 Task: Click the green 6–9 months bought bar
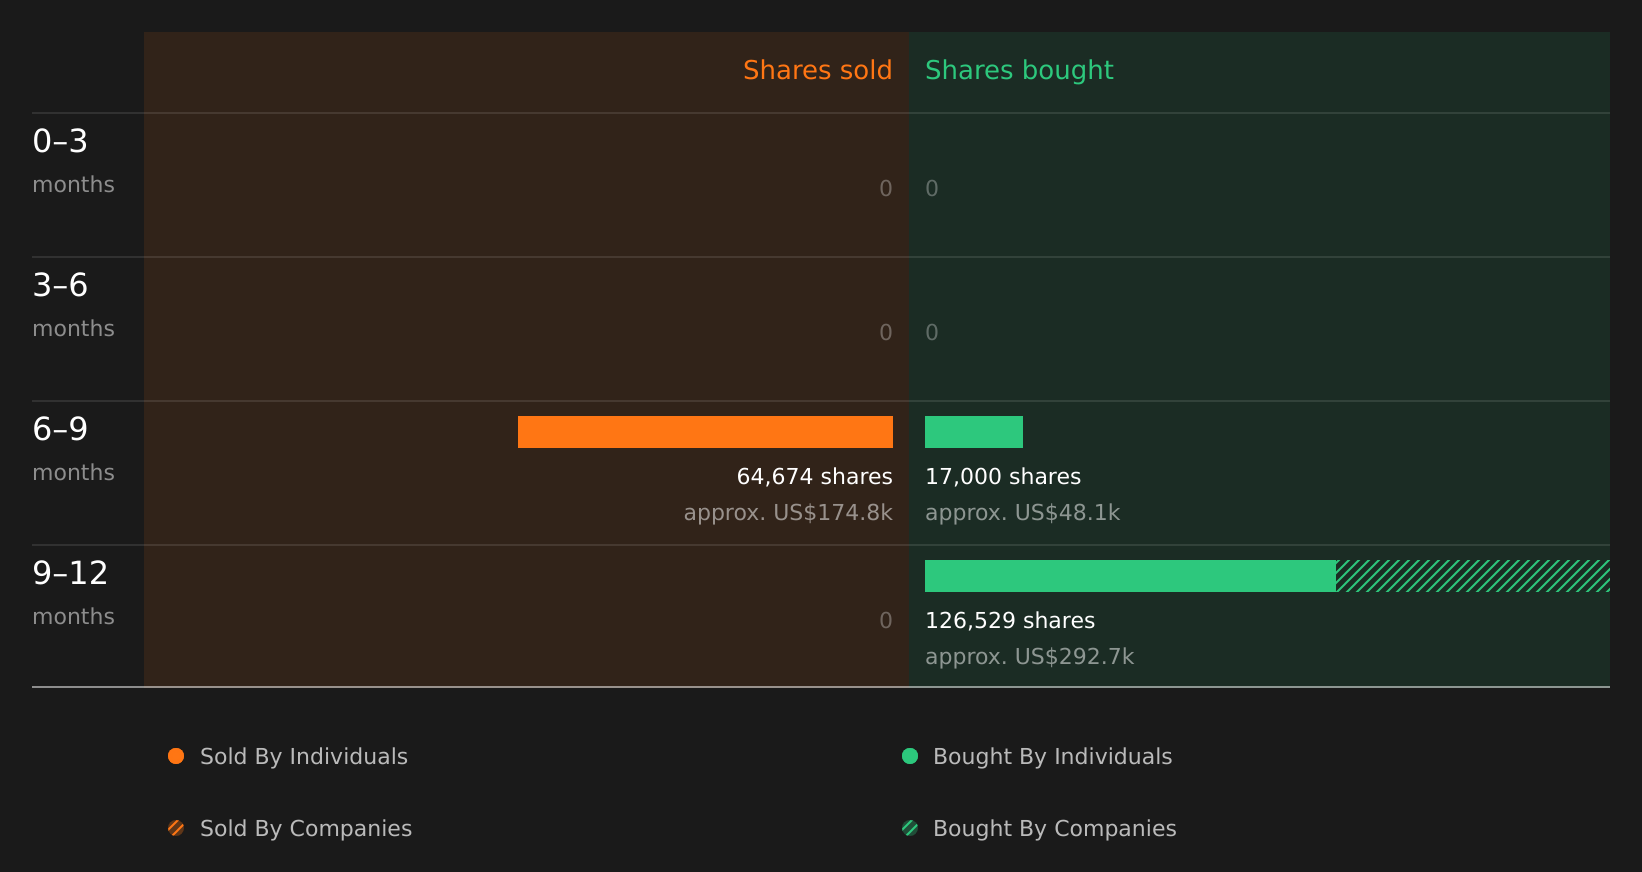[x=974, y=432]
